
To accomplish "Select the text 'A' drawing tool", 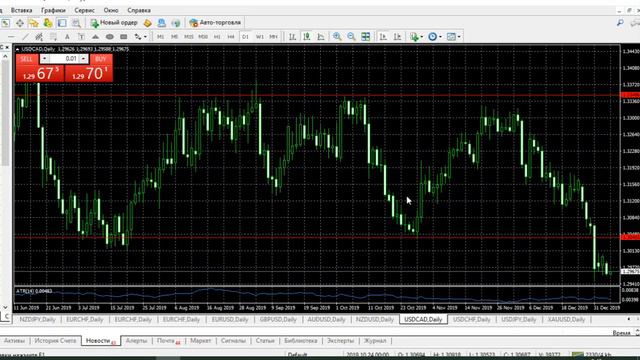I will (x=67, y=37).
